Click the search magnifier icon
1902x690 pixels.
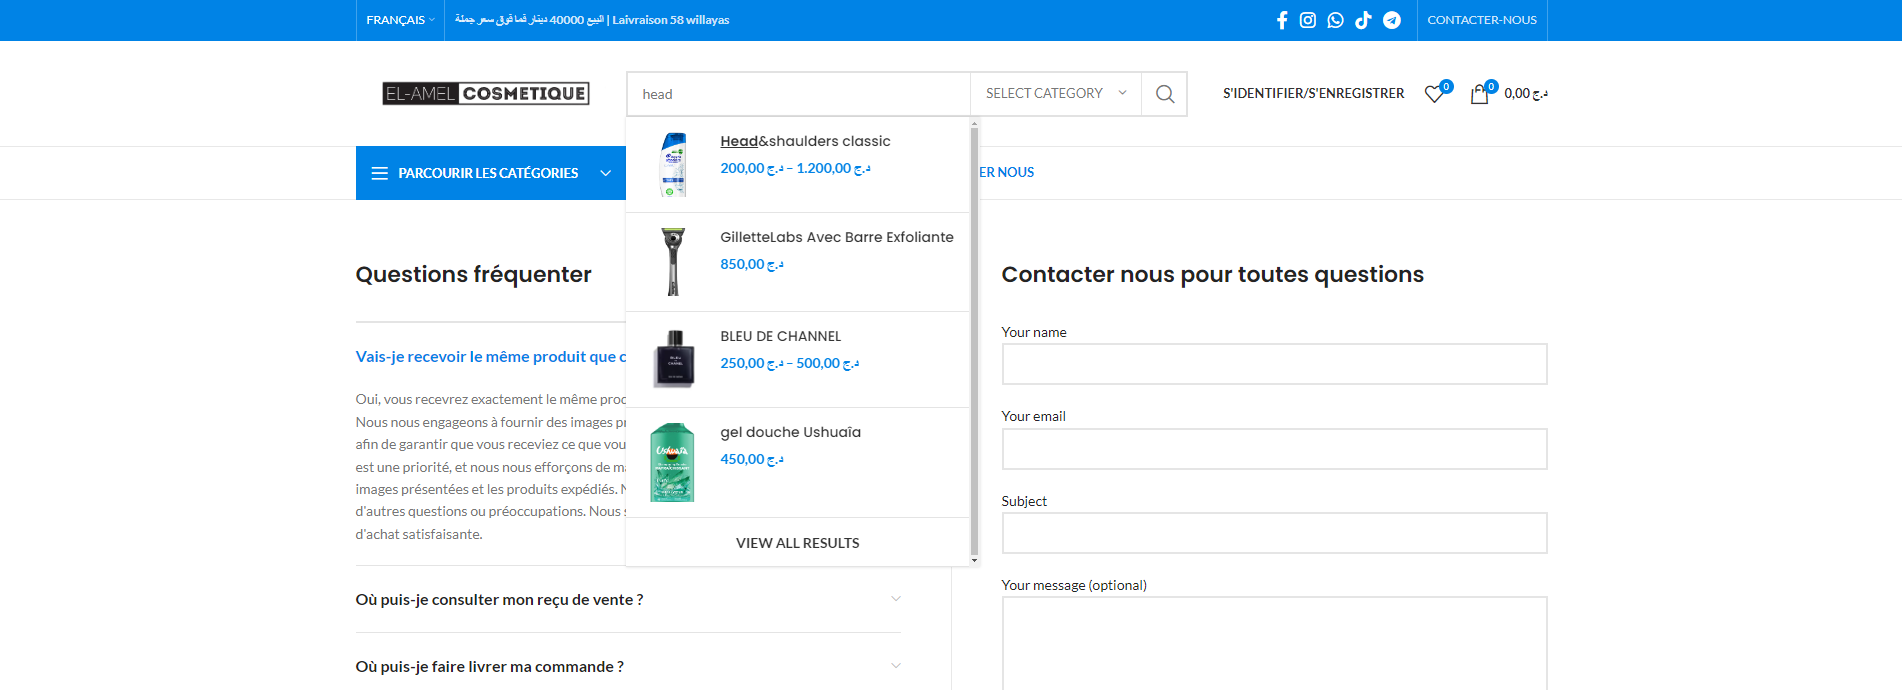pos(1164,94)
